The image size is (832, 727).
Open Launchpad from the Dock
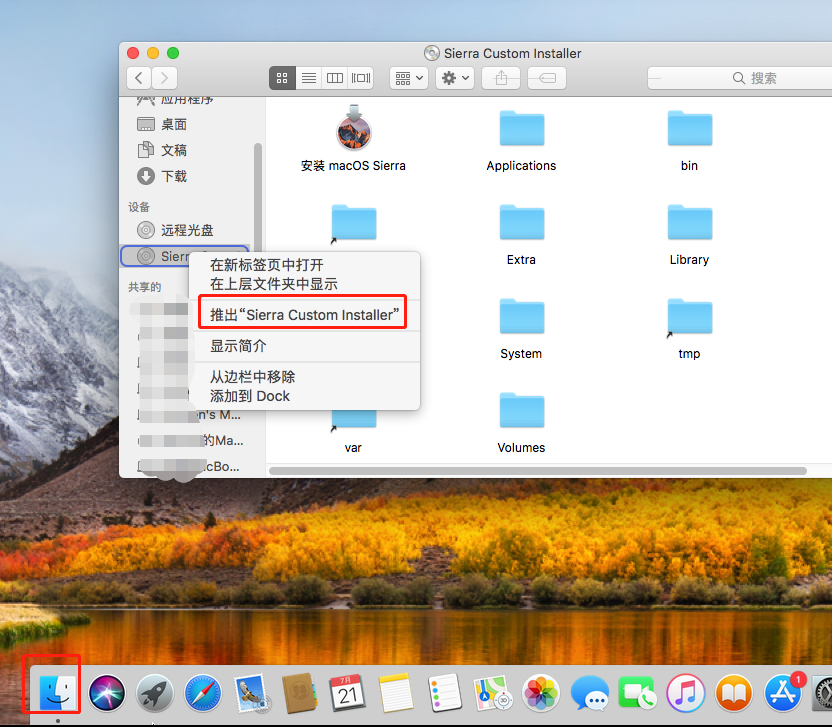pos(155,693)
